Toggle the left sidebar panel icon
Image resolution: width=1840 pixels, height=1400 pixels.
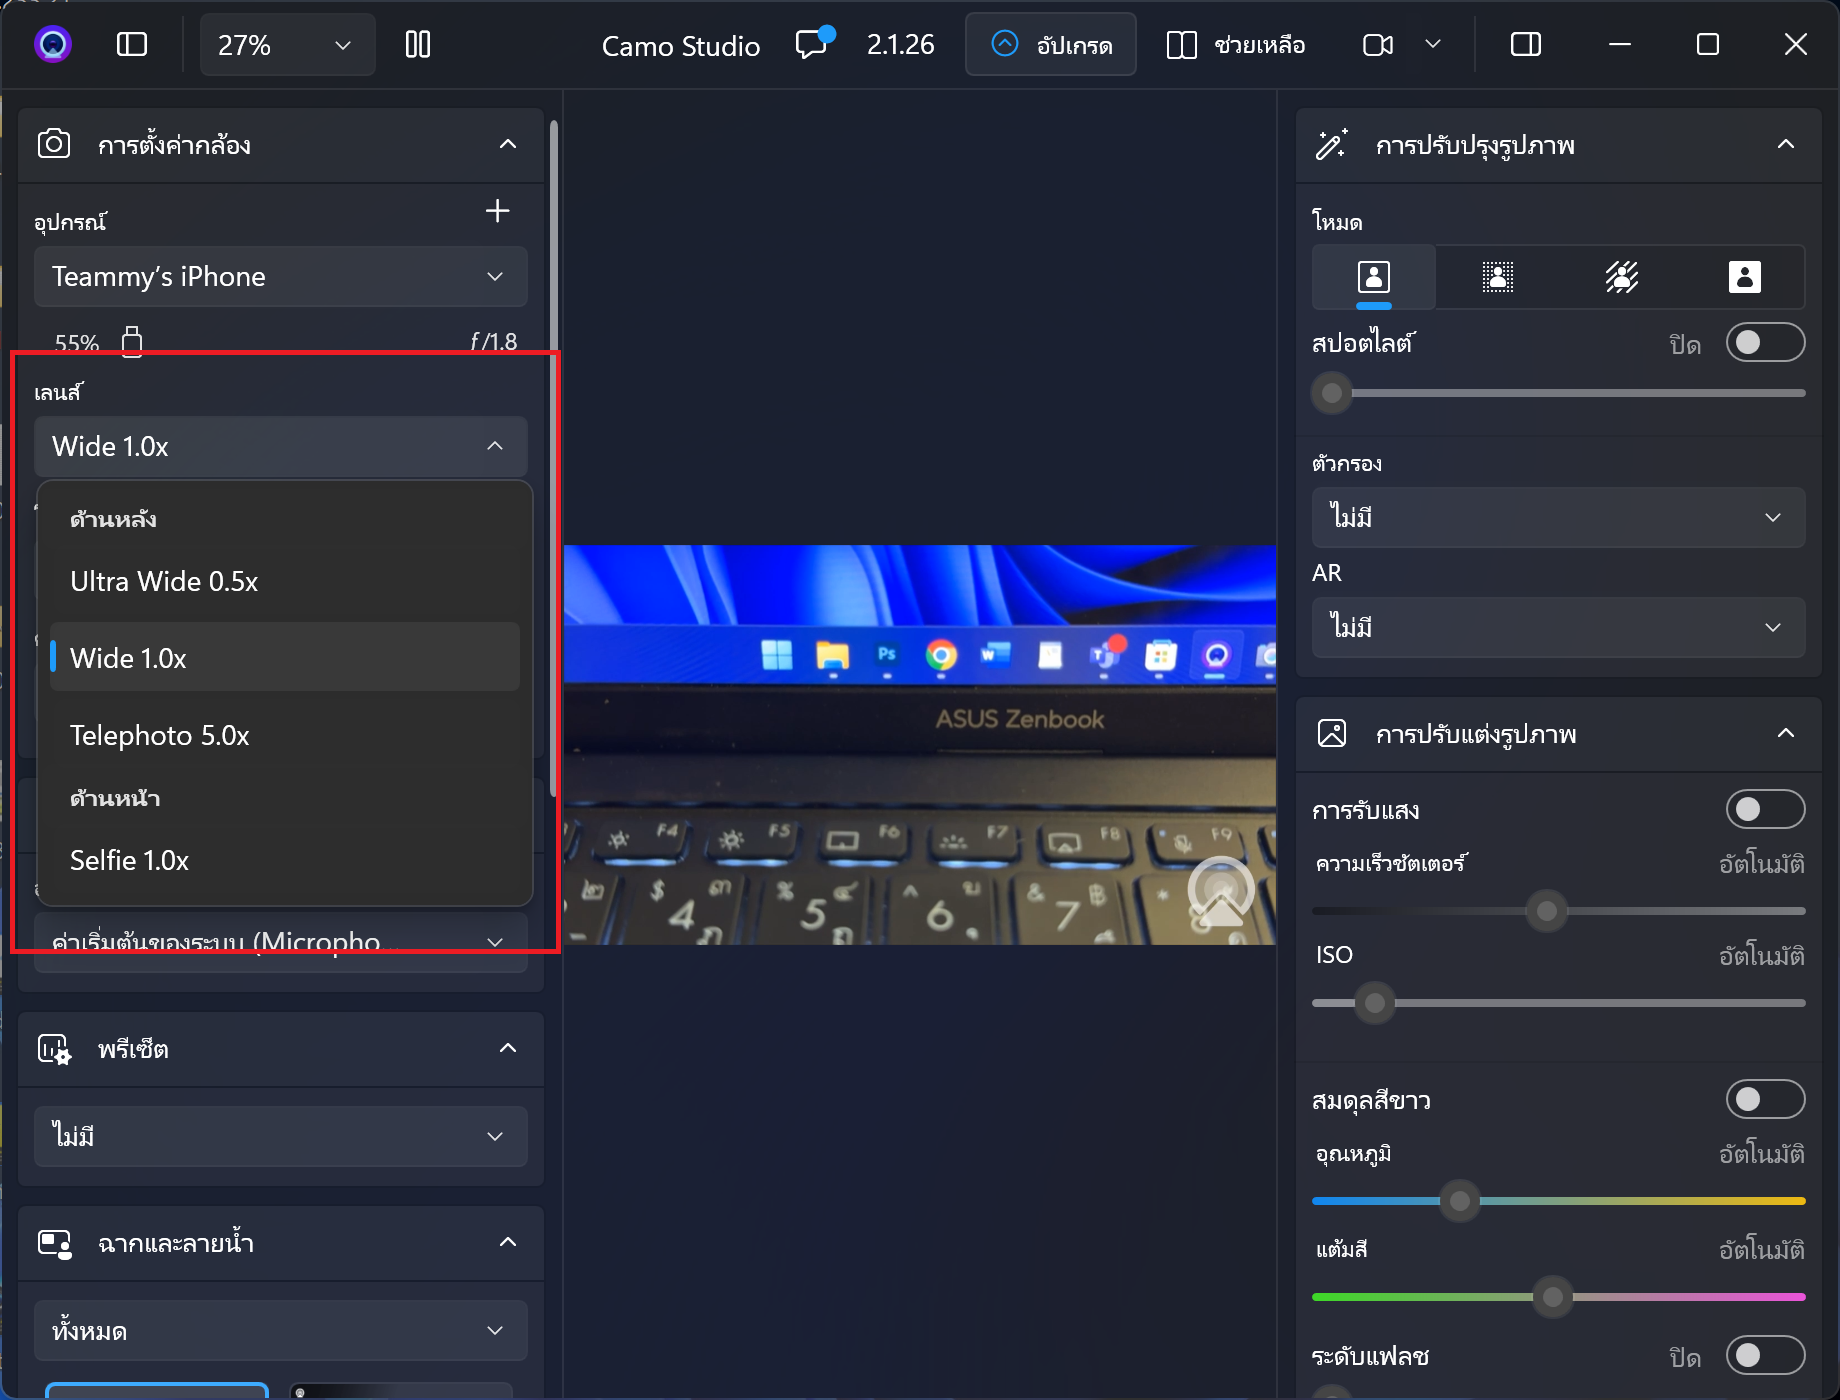click(x=132, y=44)
